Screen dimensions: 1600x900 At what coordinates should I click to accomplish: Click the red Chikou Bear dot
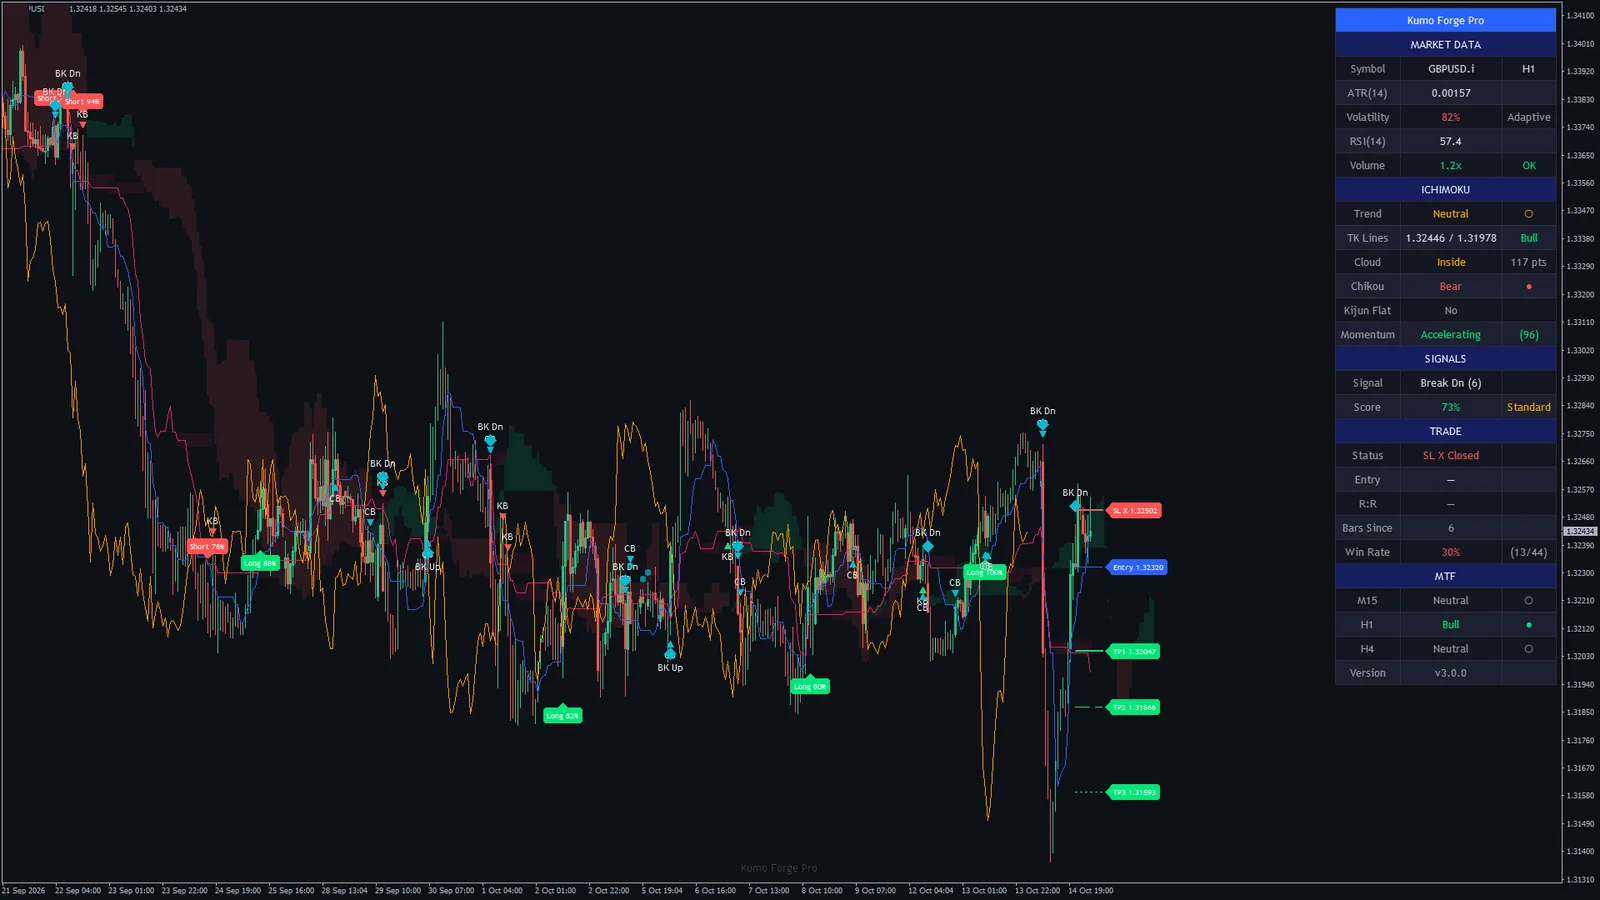tap(1528, 287)
